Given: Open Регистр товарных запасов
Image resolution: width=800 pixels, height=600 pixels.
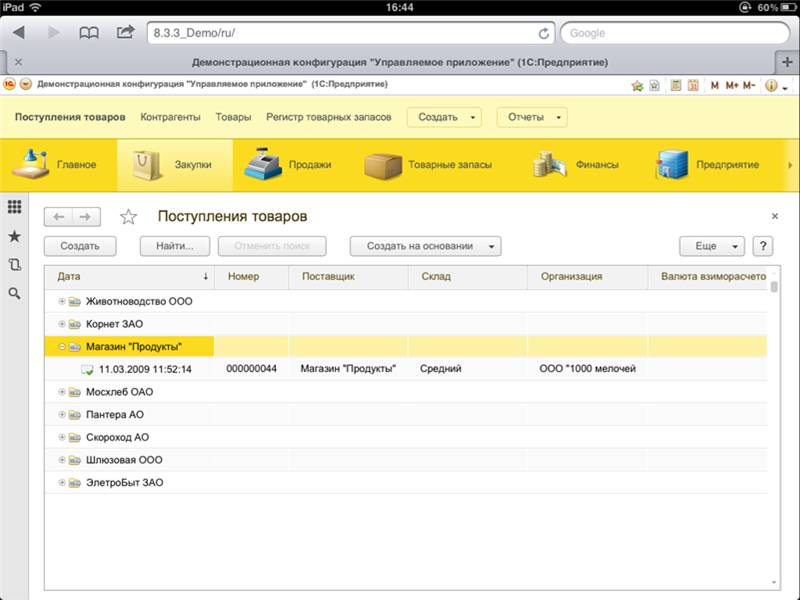Looking at the screenshot, I should coord(329,117).
